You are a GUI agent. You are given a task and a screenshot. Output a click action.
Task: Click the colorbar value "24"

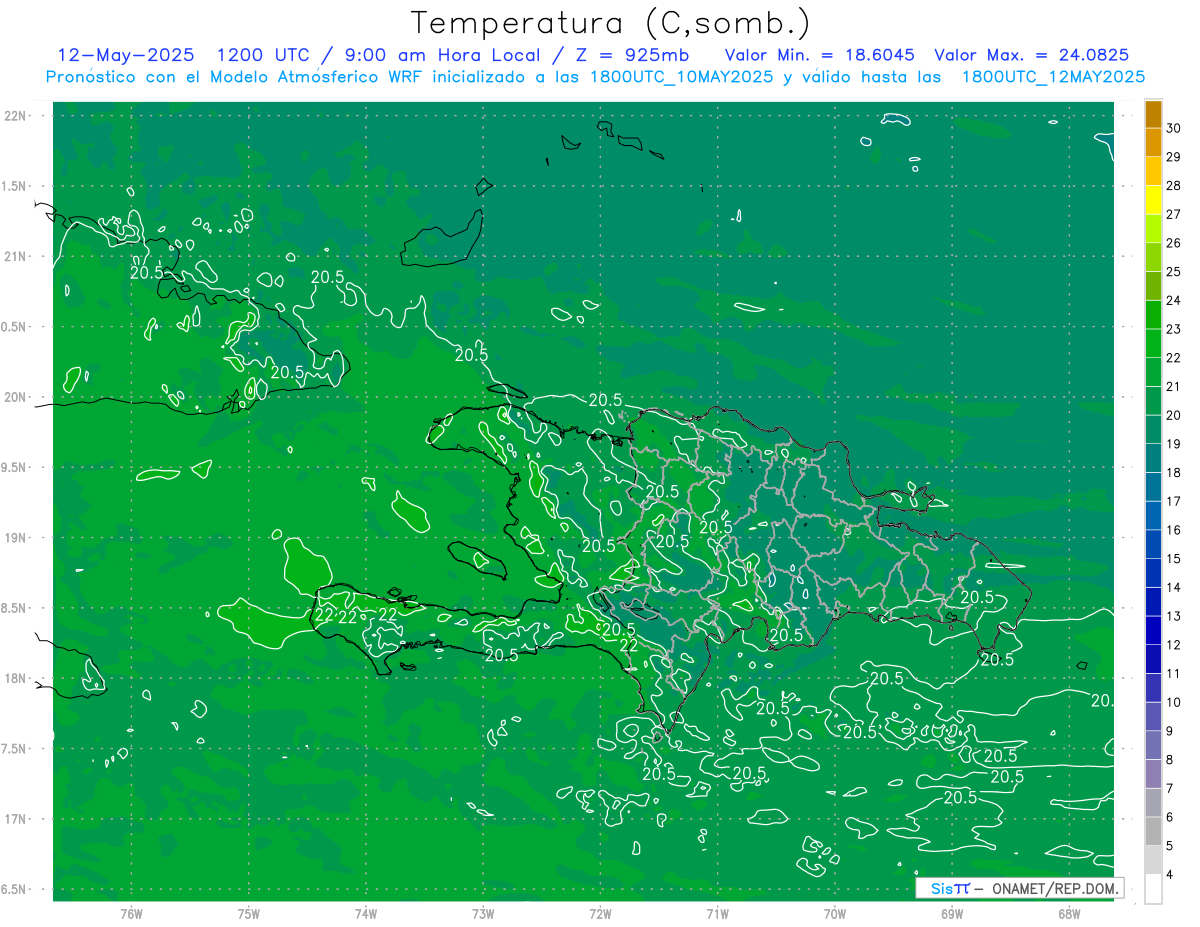click(1174, 300)
